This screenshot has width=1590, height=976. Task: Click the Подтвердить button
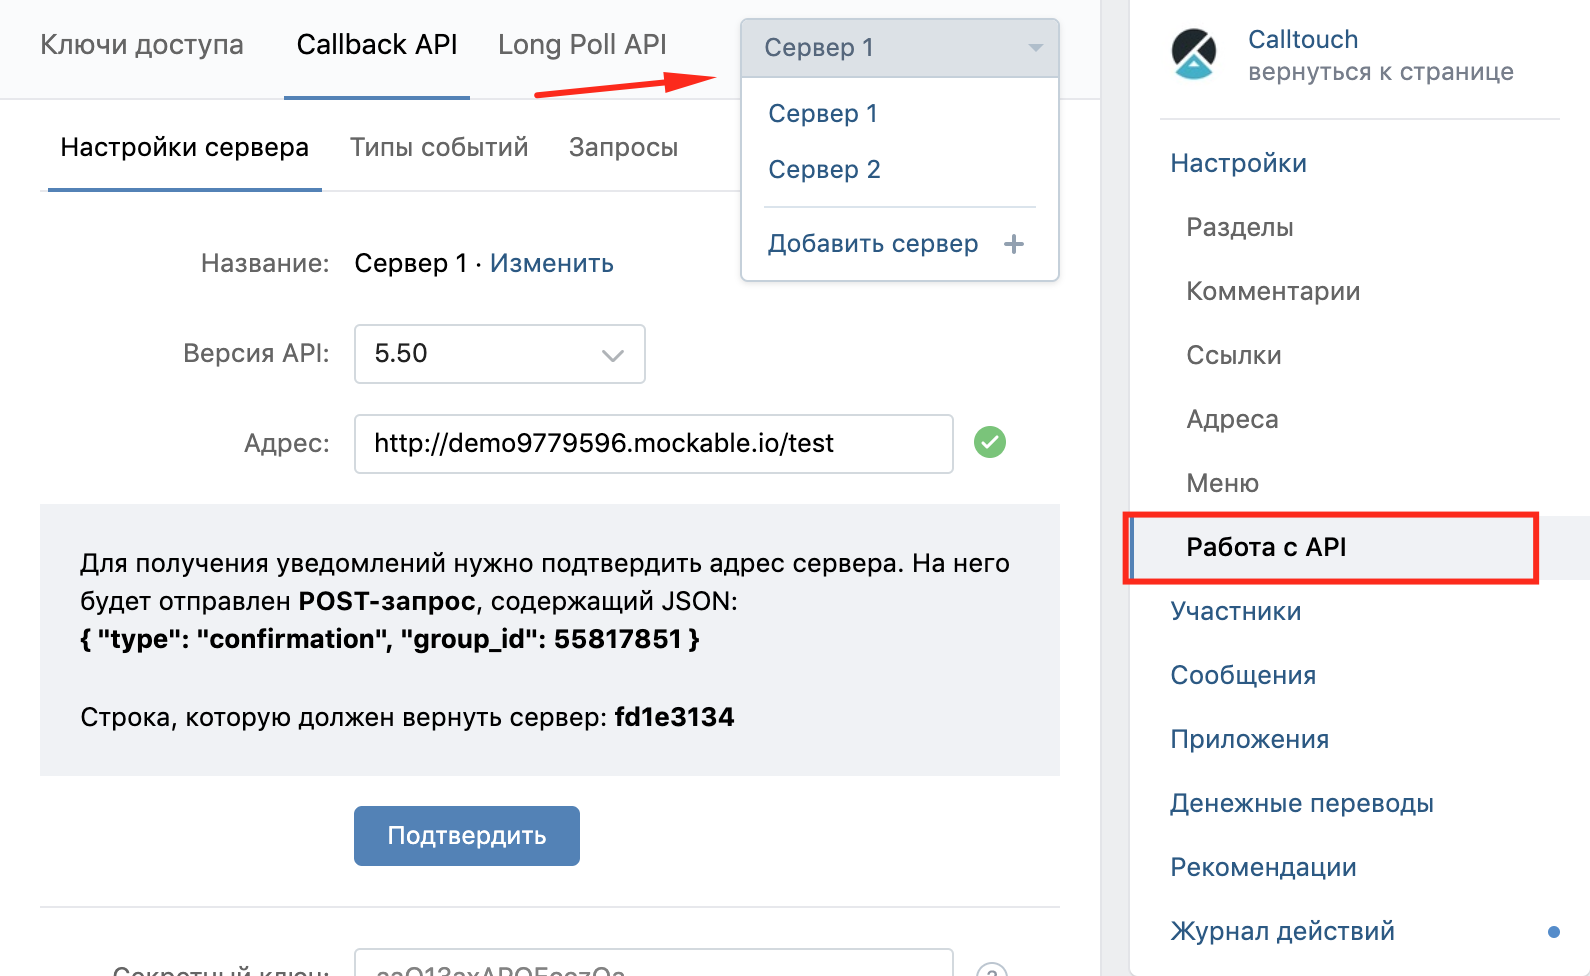click(x=467, y=836)
